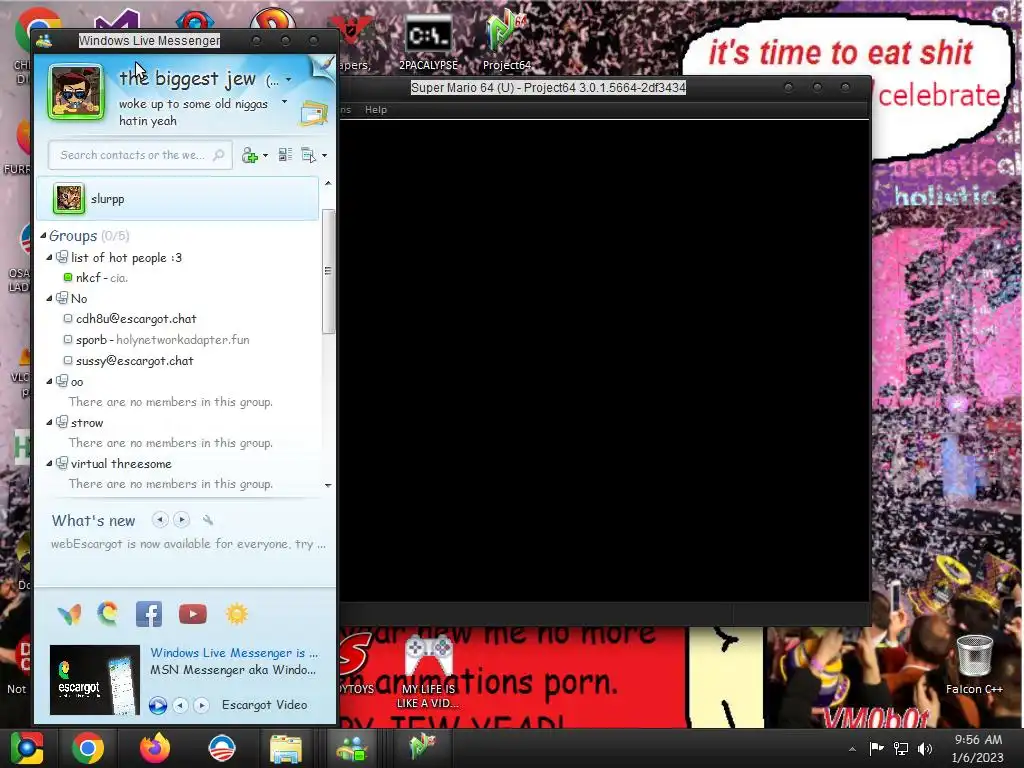This screenshot has height=768, width=1024.
Task: Go to next Escargot video
Action: tap(202, 705)
